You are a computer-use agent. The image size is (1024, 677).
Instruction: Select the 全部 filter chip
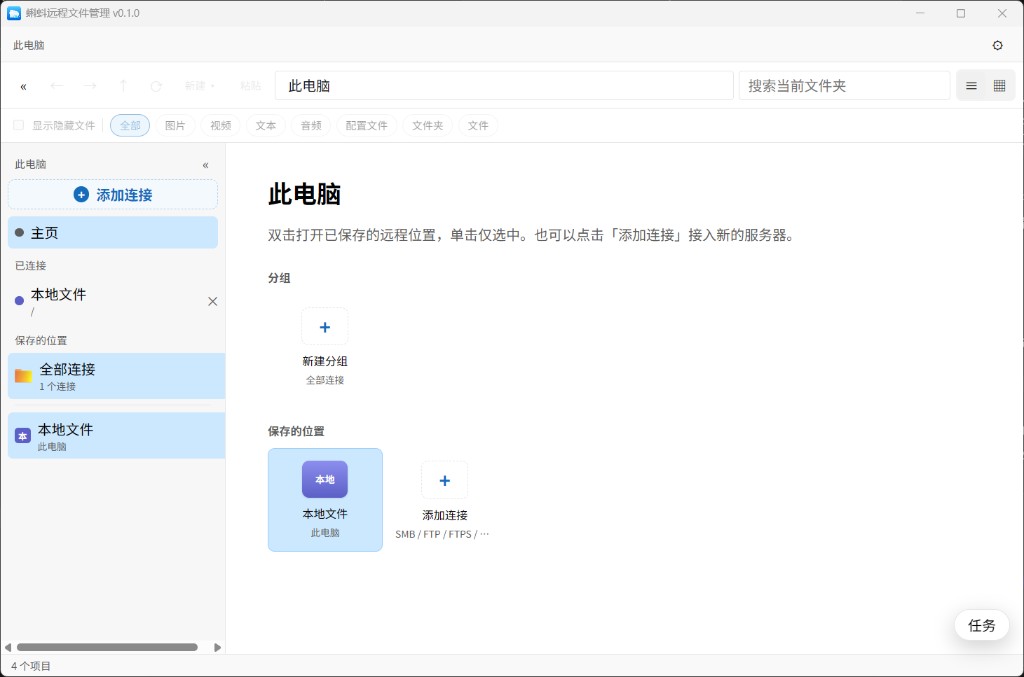click(x=130, y=125)
